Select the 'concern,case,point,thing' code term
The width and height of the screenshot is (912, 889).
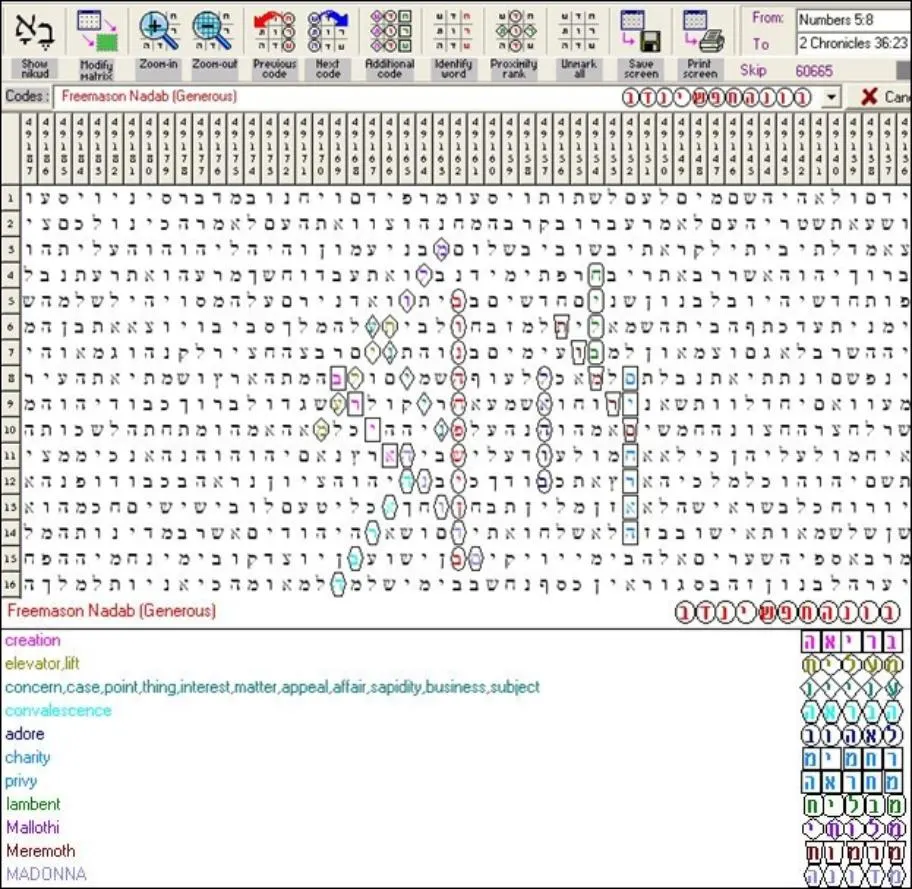tap(272, 687)
